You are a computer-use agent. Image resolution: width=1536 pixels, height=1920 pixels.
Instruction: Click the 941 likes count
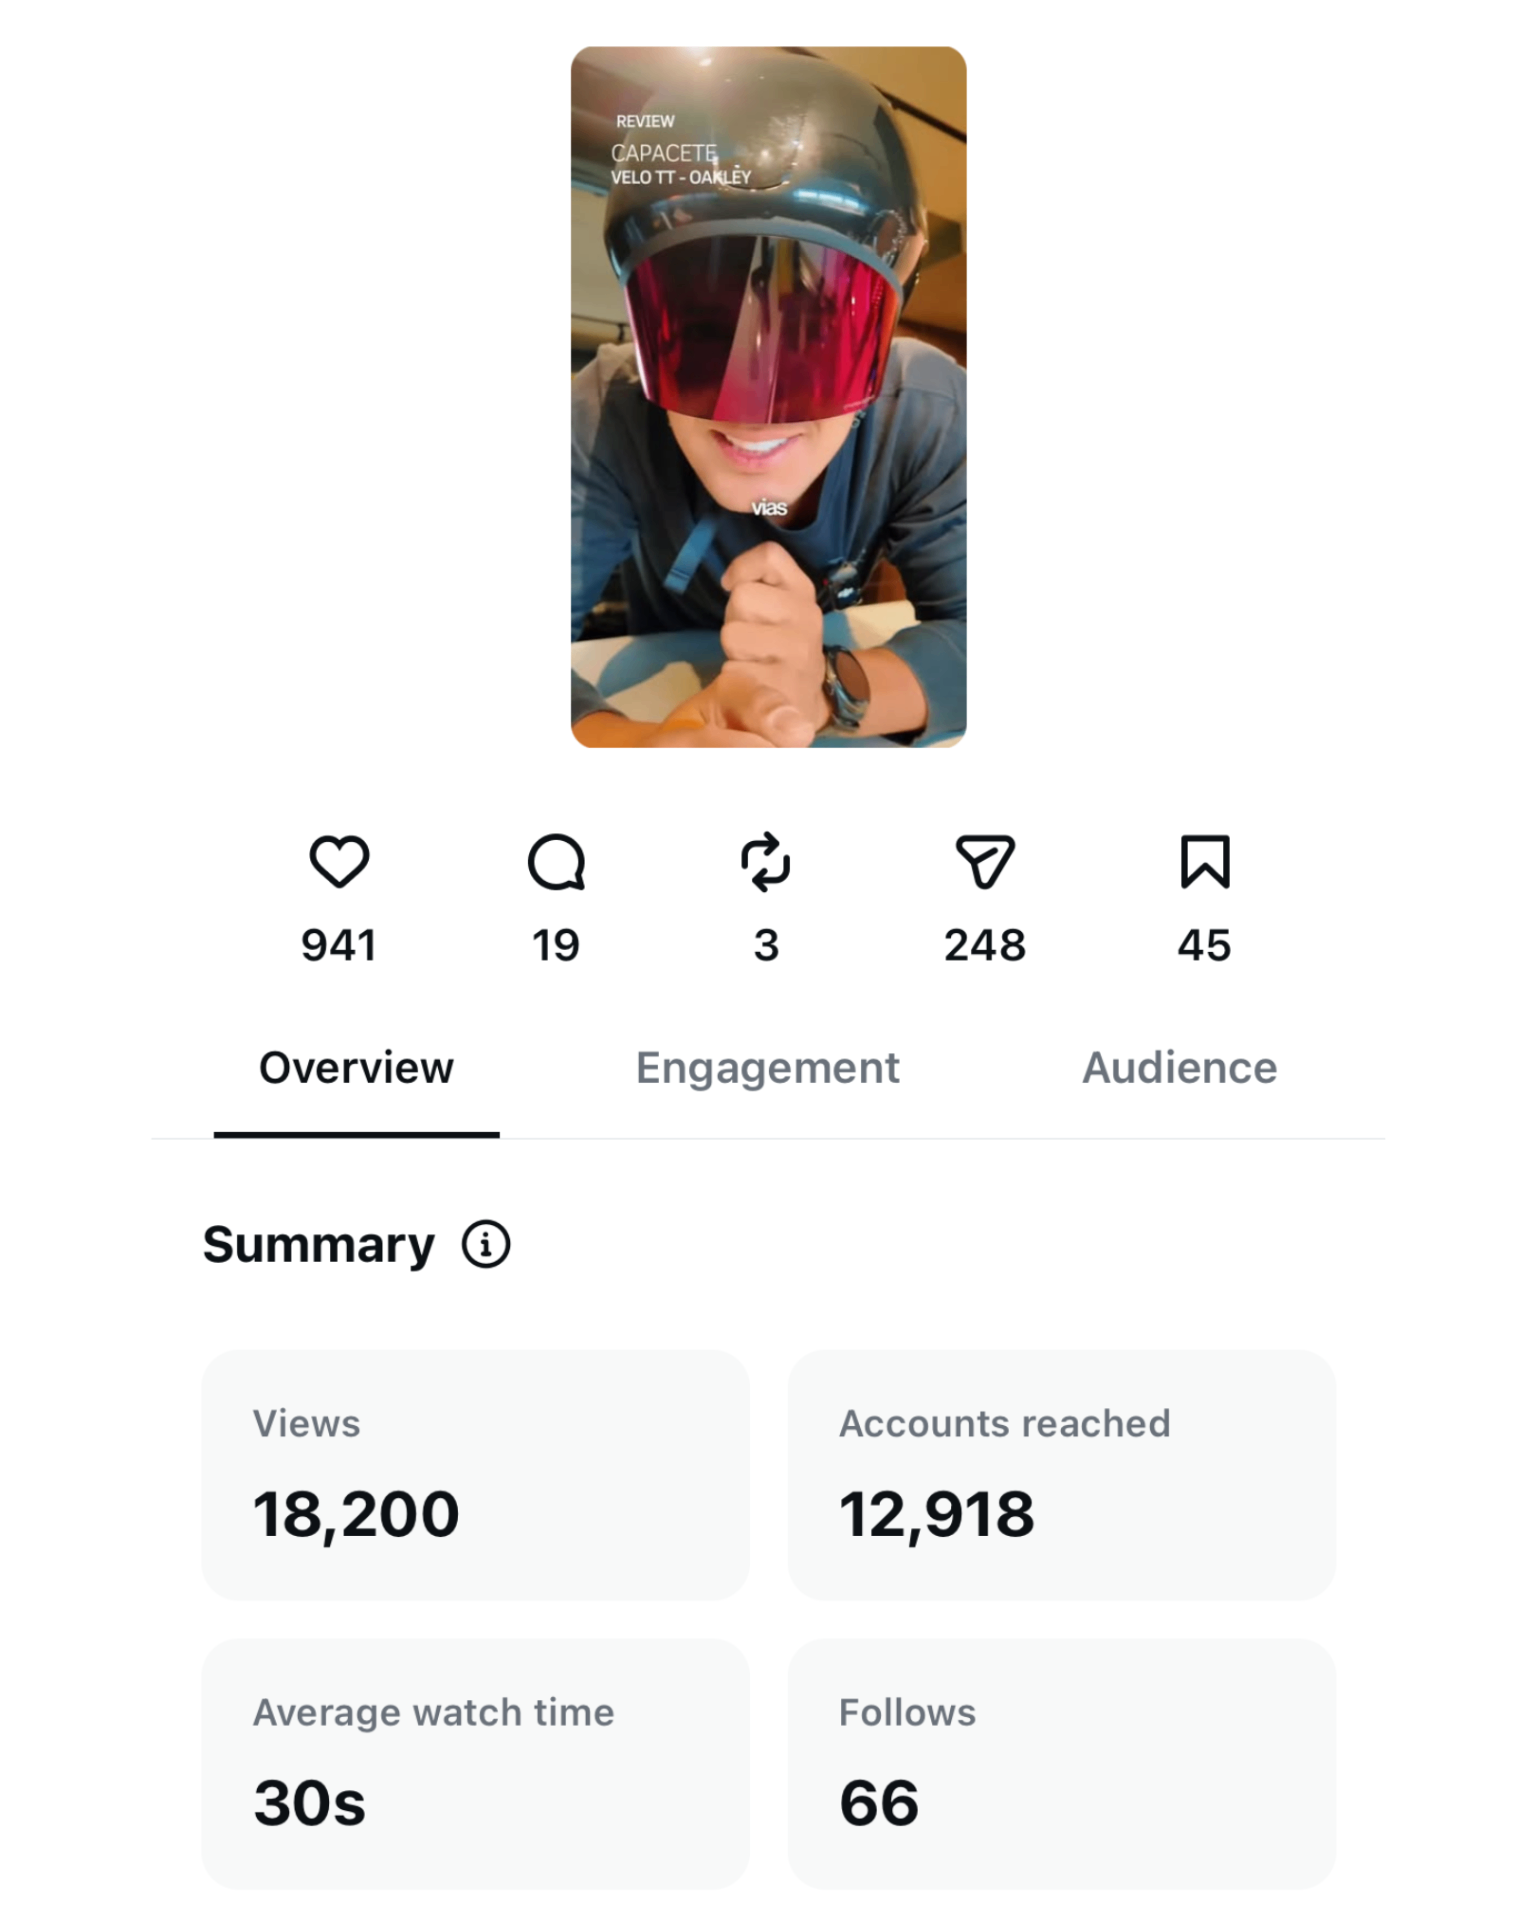tap(339, 945)
